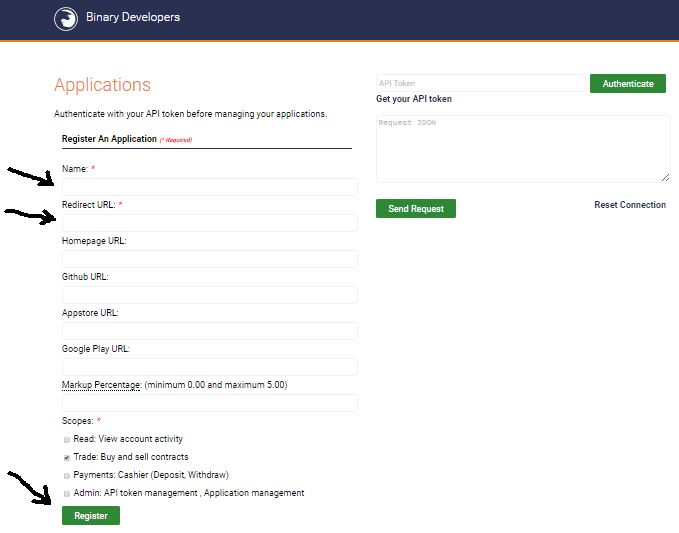Enable the Read: View account activity checkbox
This screenshot has height=533, width=679.
[67, 439]
